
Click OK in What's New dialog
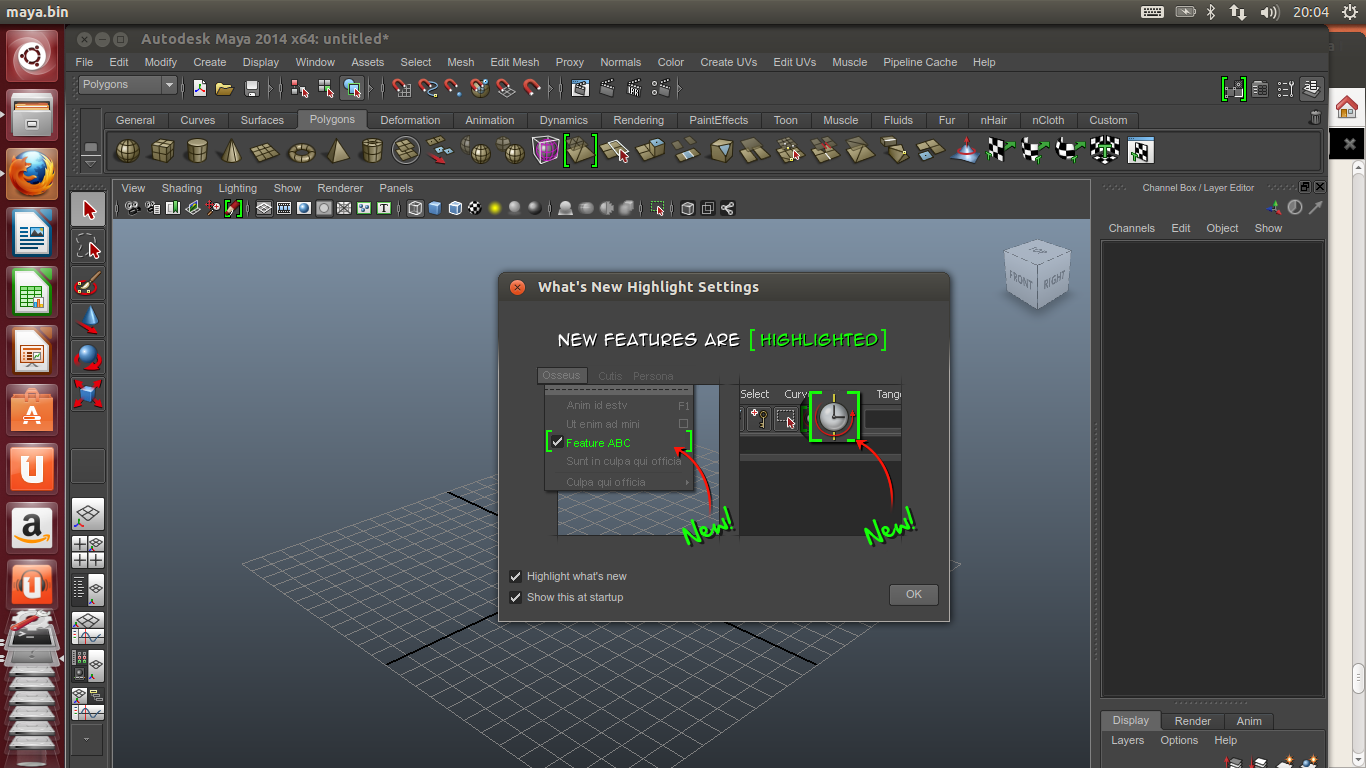pyautogui.click(x=914, y=594)
